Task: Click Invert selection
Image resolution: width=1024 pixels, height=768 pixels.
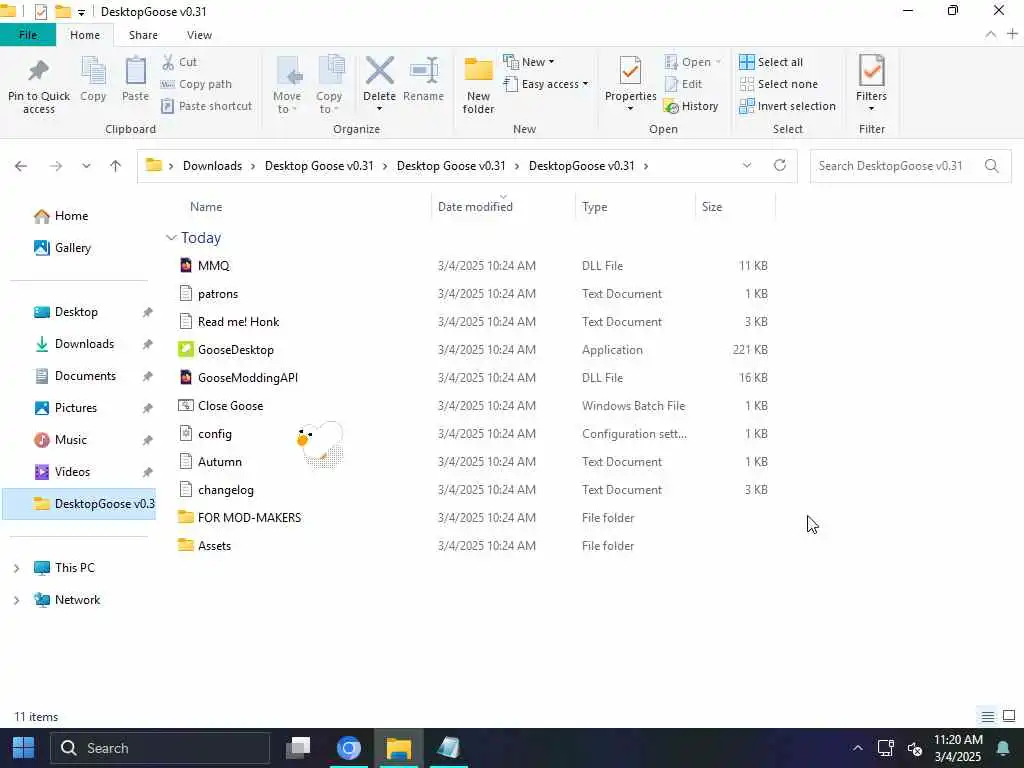Action: (788, 106)
